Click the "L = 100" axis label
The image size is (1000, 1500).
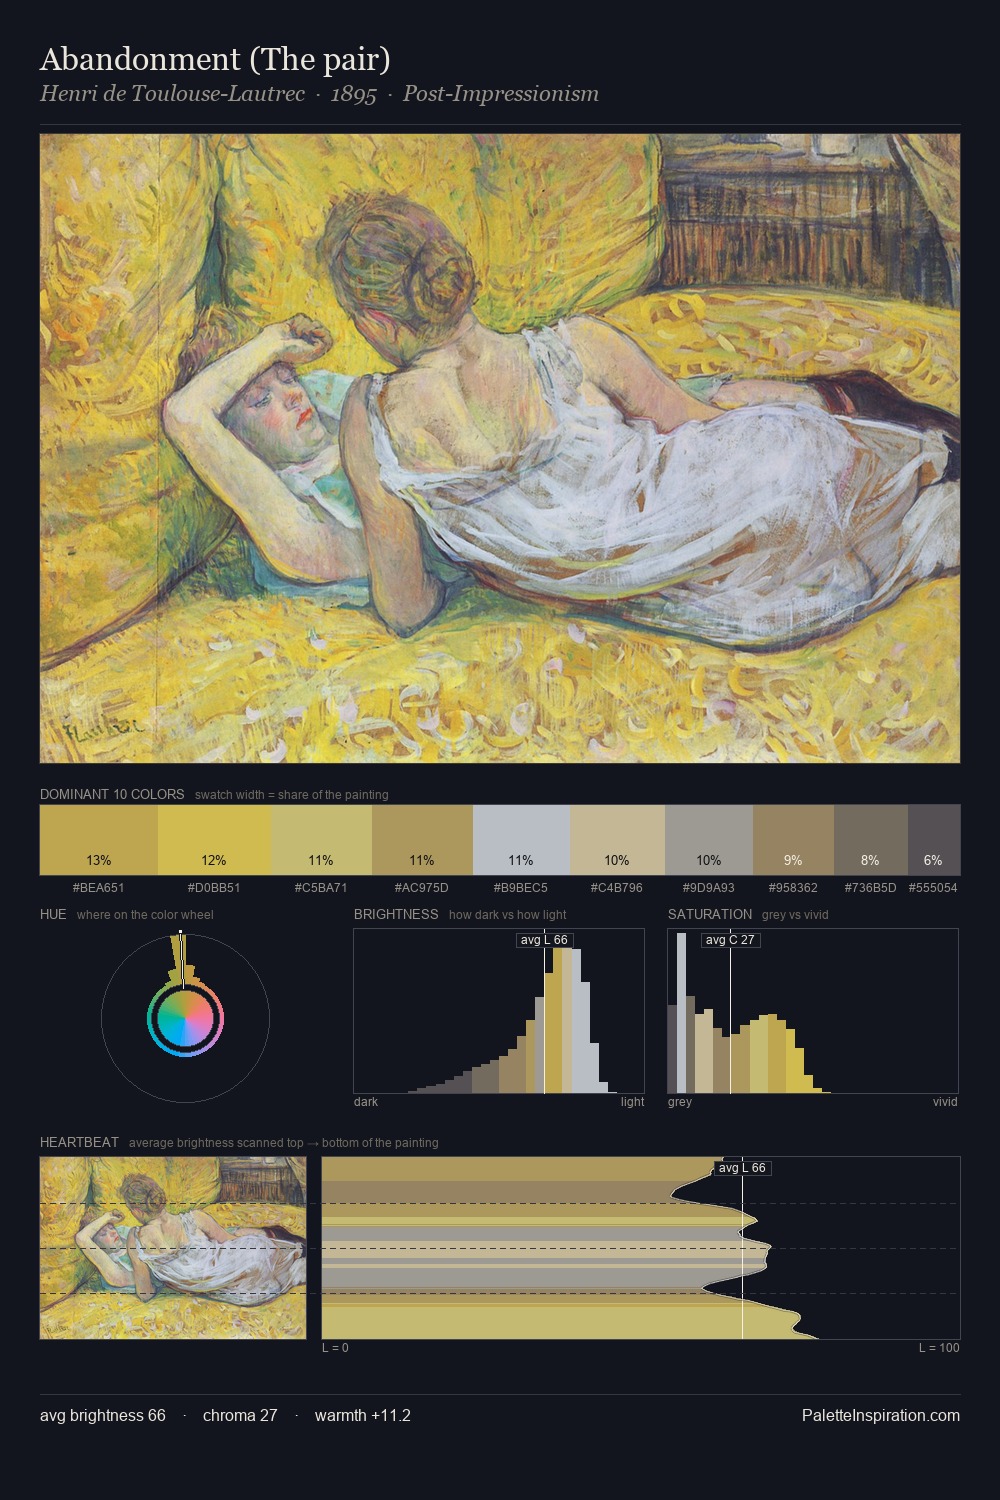point(939,1348)
